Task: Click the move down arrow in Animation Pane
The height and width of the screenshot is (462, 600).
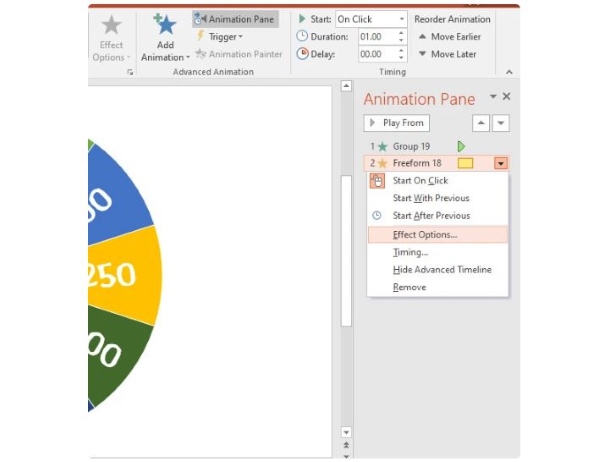Action: pos(501,123)
